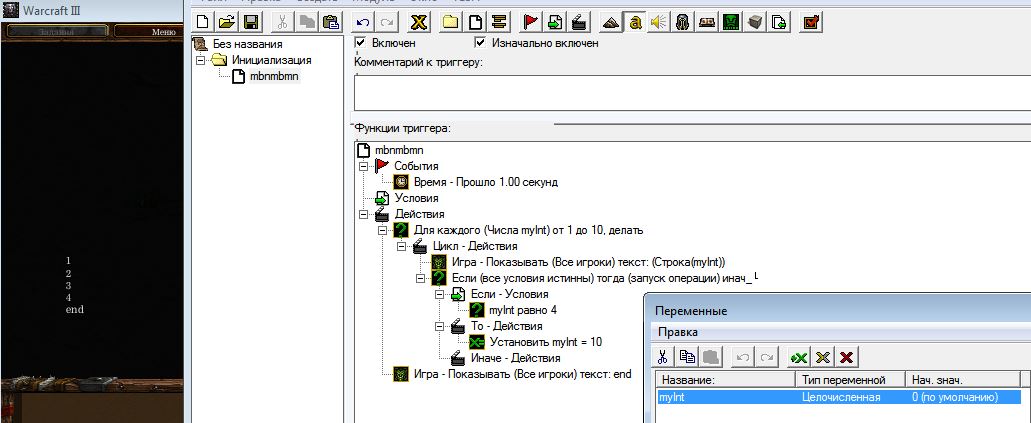
Task: Select mbnmbmn trigger in left tree
Action: (274, 76)
